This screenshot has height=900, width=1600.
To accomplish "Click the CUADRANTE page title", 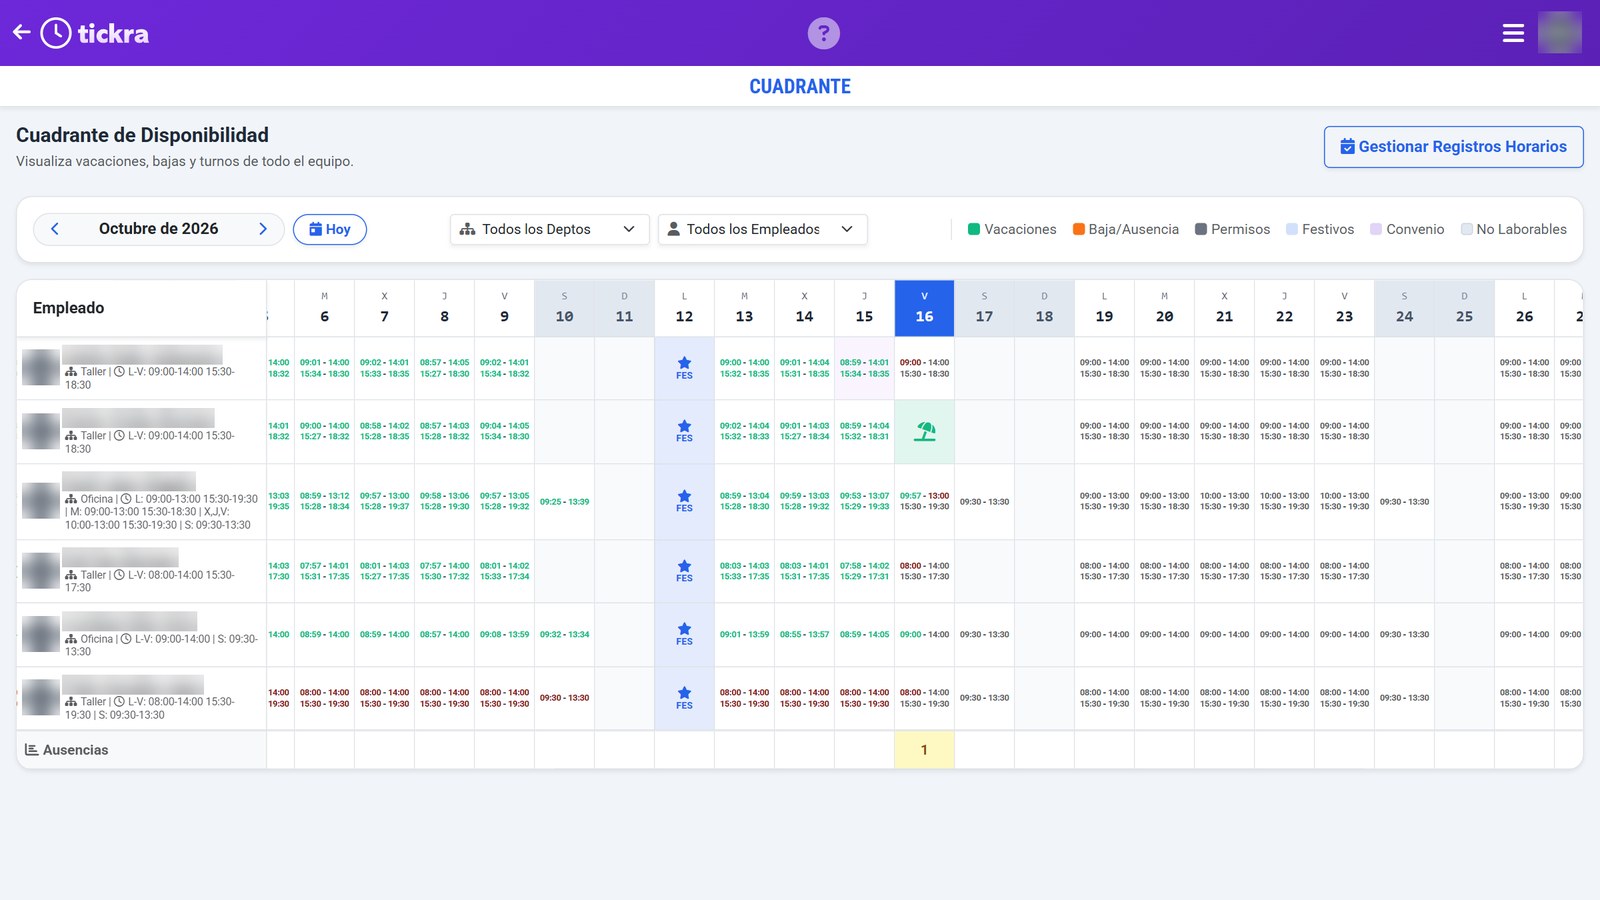I will (800, 87).
